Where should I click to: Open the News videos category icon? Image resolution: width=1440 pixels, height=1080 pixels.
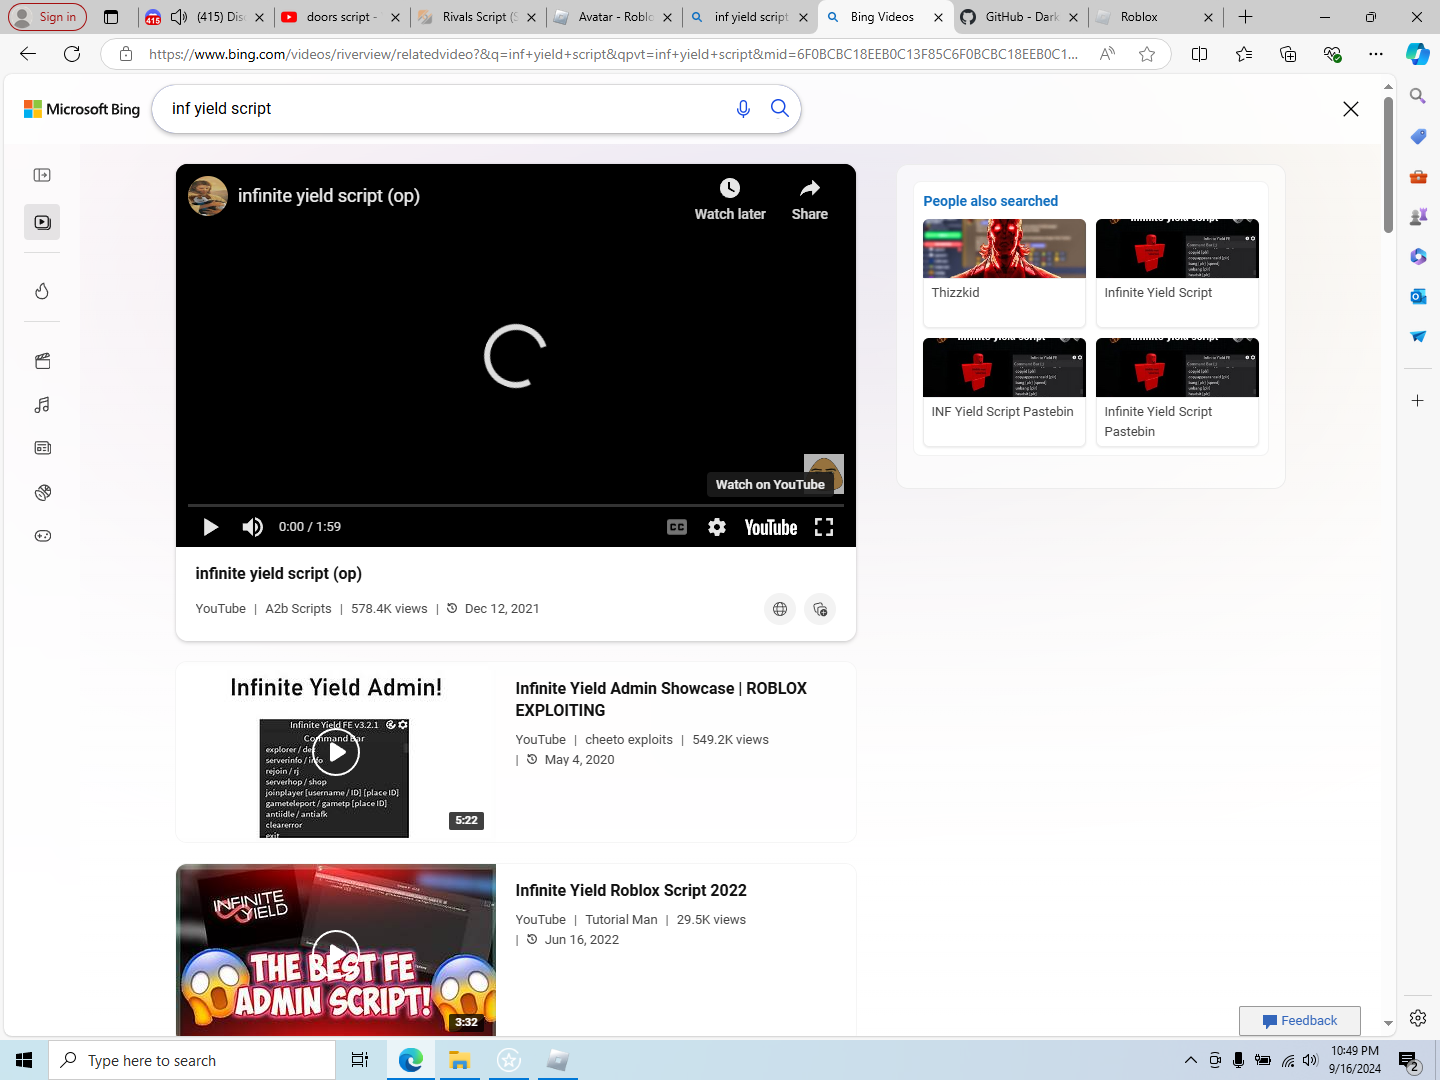(x=42, y=448)
